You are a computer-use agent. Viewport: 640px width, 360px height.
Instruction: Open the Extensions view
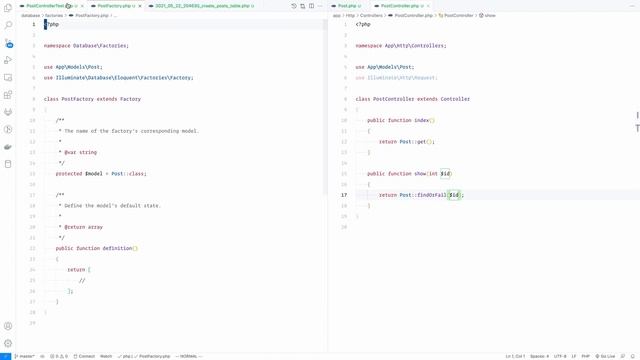8,95
